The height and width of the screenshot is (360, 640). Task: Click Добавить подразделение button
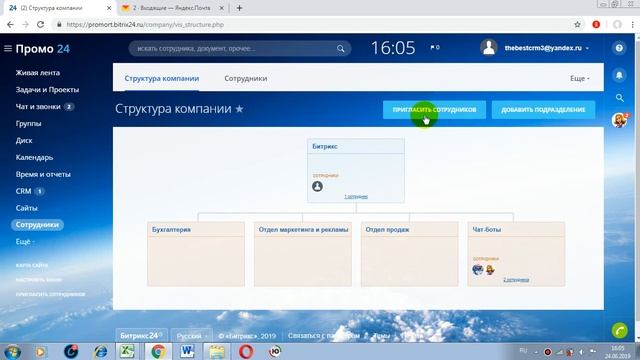tap(543, 109)
